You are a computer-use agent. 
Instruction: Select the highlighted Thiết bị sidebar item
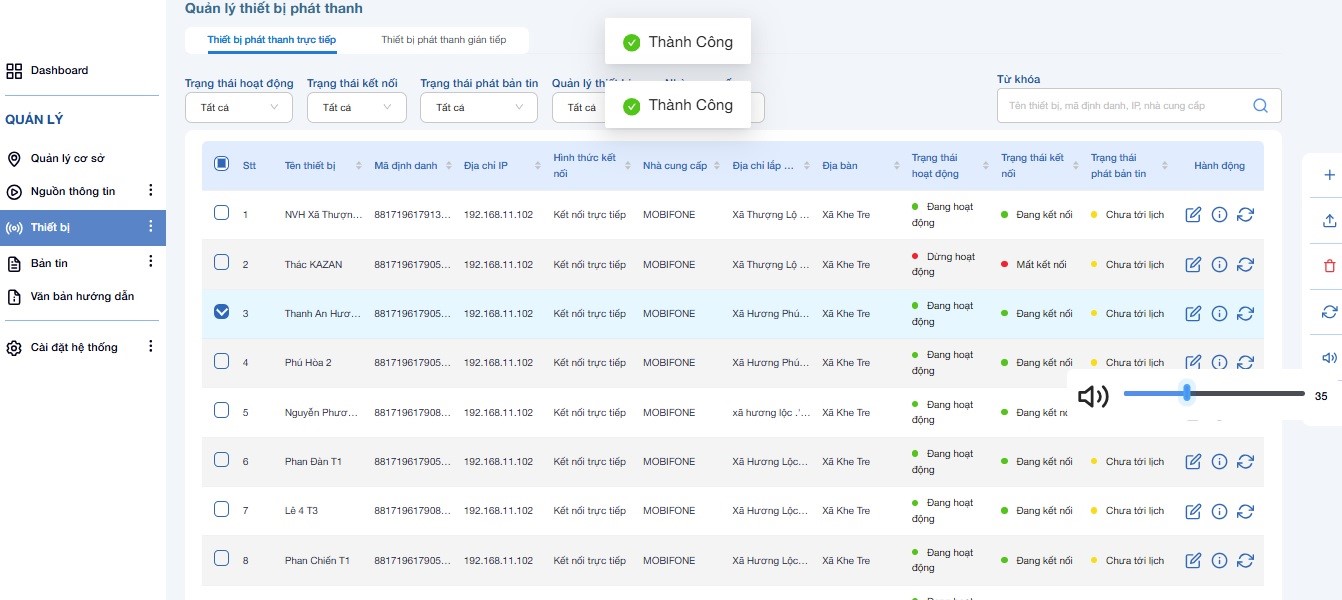click(x=83, y=227)
